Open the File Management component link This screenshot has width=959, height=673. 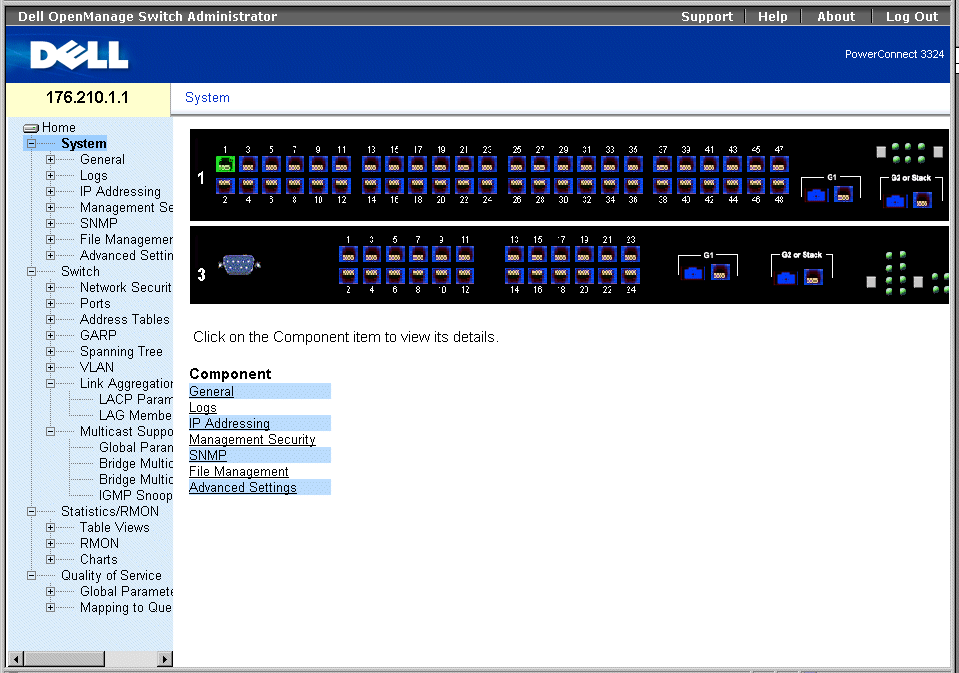click(x=239, y=471)
